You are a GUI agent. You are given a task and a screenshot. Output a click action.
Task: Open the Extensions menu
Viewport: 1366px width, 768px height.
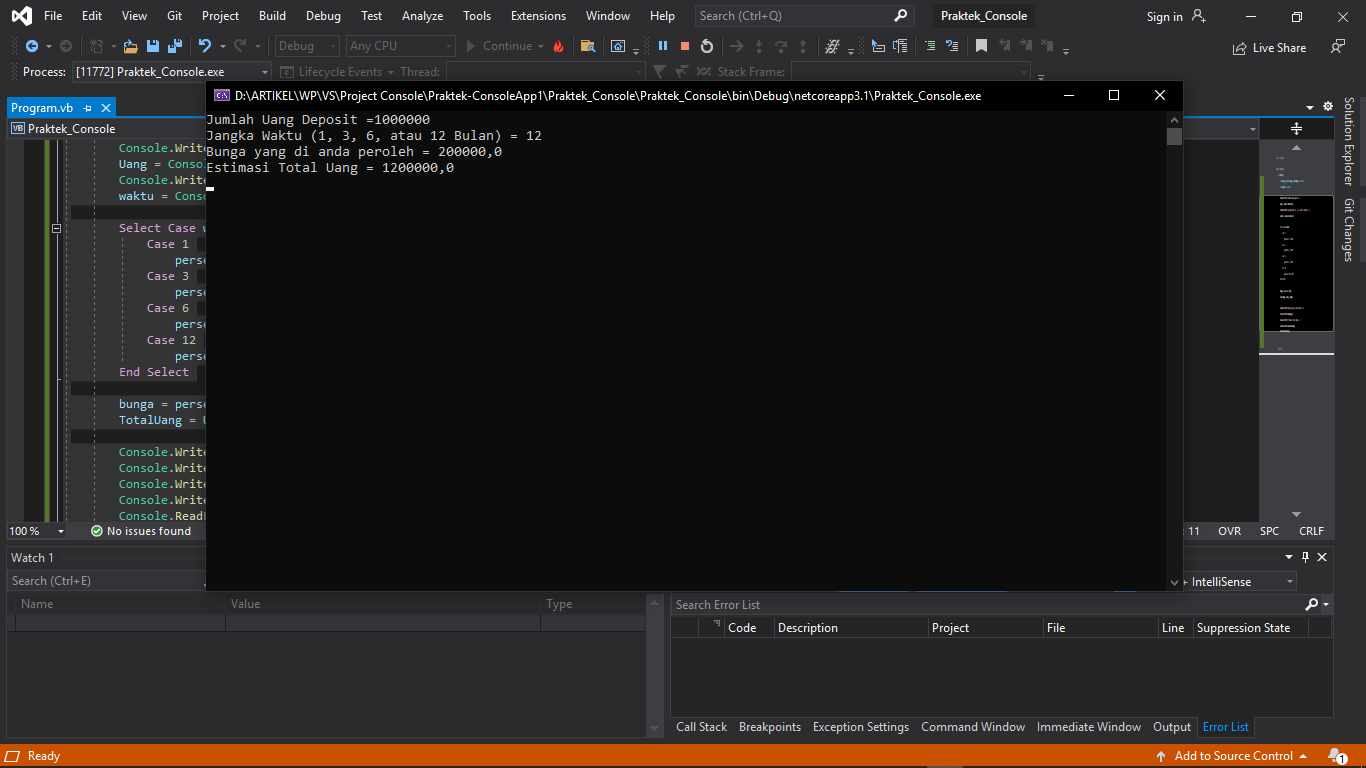coord(538,16)
